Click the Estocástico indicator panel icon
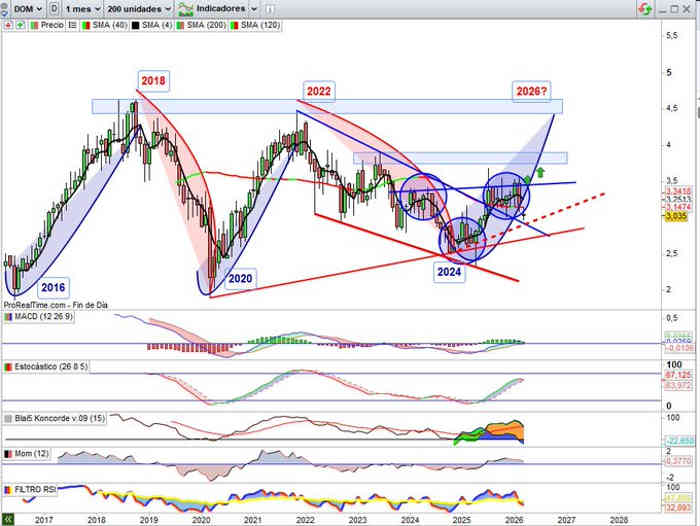The width and height of the screenshot is (700, 526). coord(7,368)
